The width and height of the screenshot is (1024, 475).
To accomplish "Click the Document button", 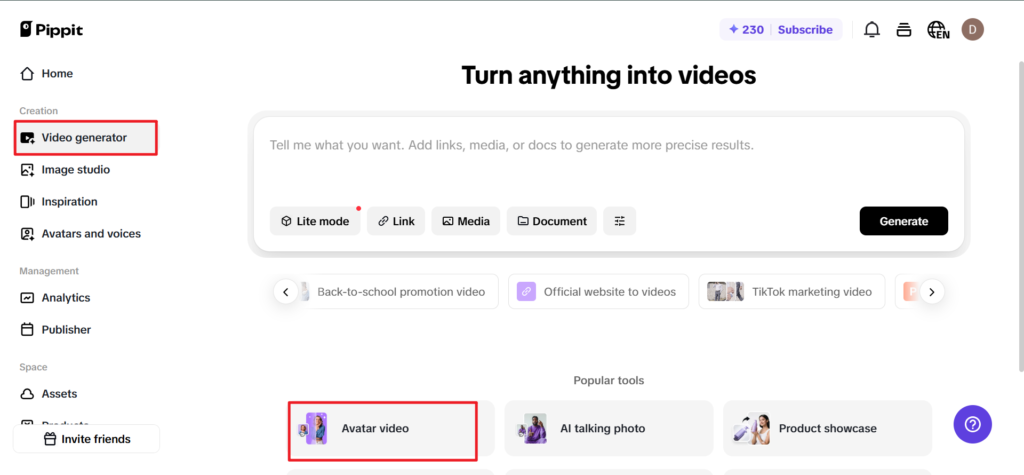I will pyautogui.click(x=552, y=221).
